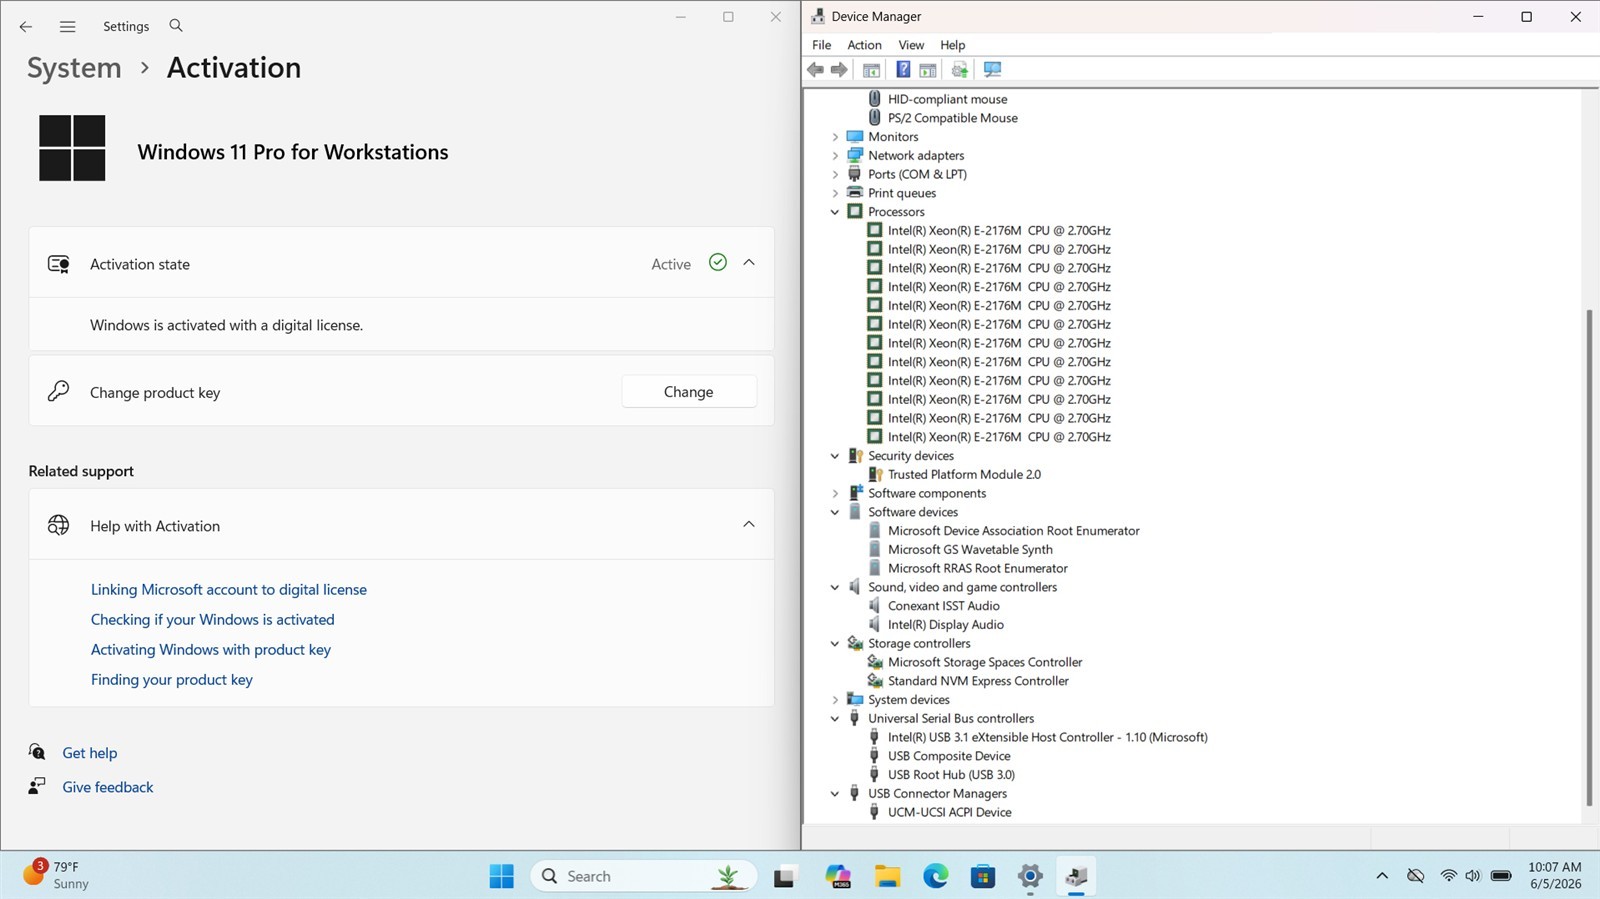Toggle the action pane toolbar icon
This screenshot has height=899, width=1600.
click(928, 69)
